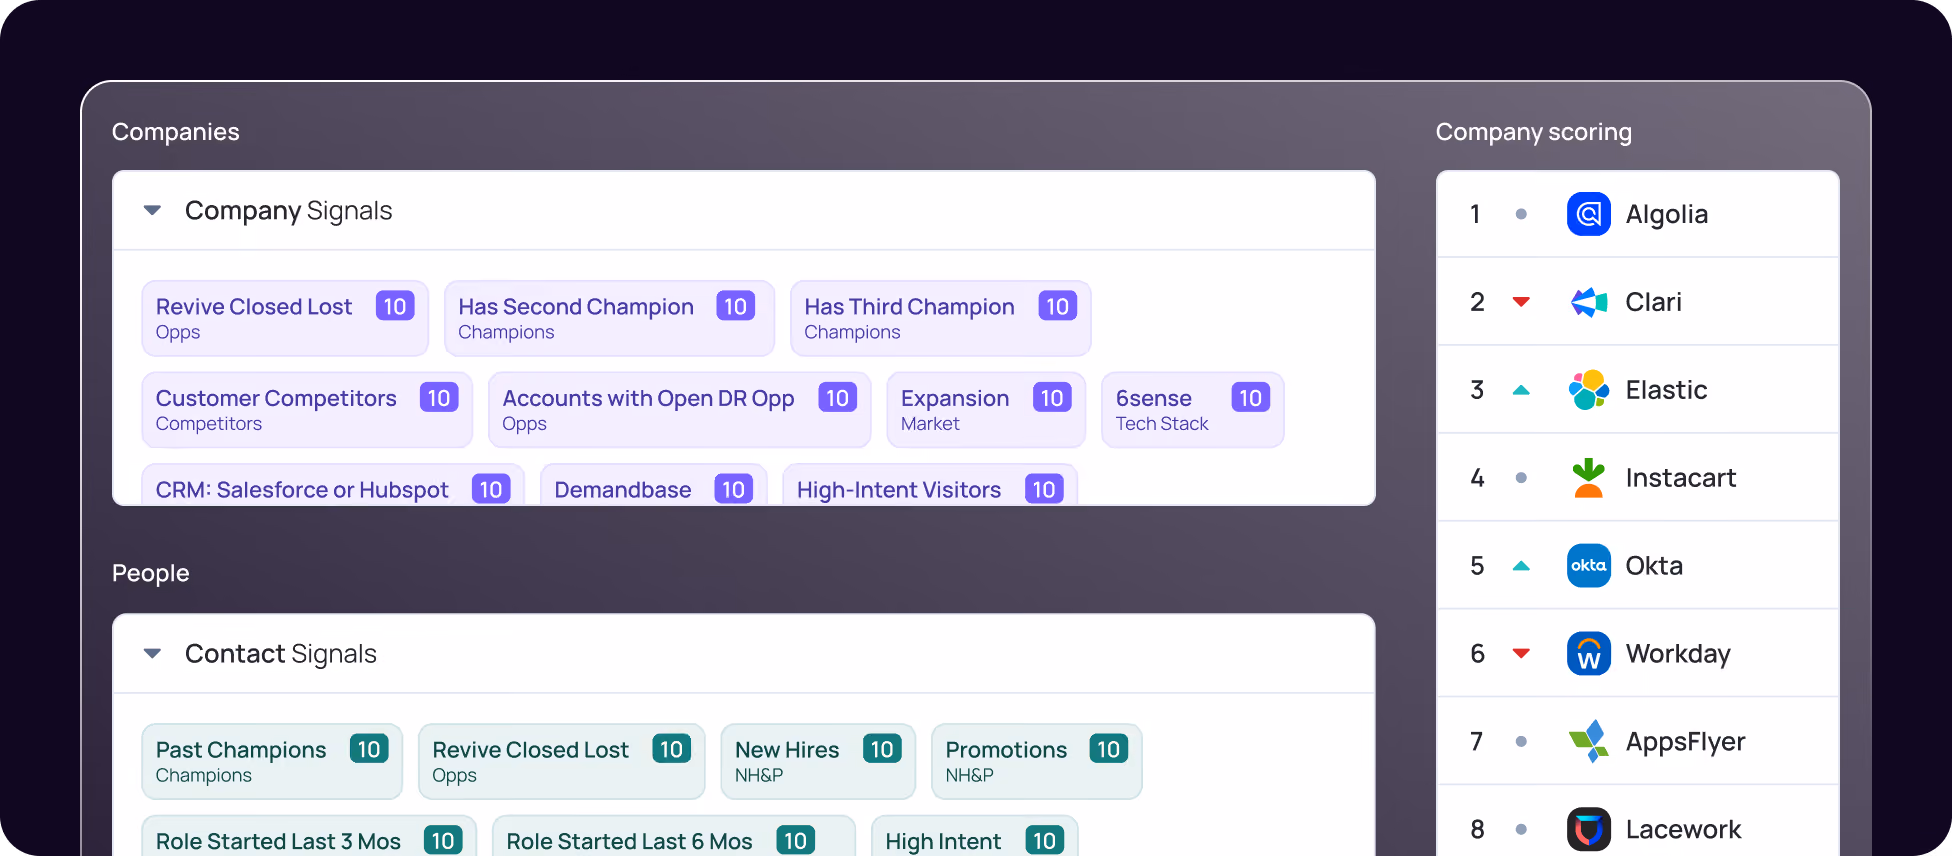This screenshot has width=1952, height=856.
Task: Click the red down-trend arrow beside Workday
Action: (x=1521, y=654)
